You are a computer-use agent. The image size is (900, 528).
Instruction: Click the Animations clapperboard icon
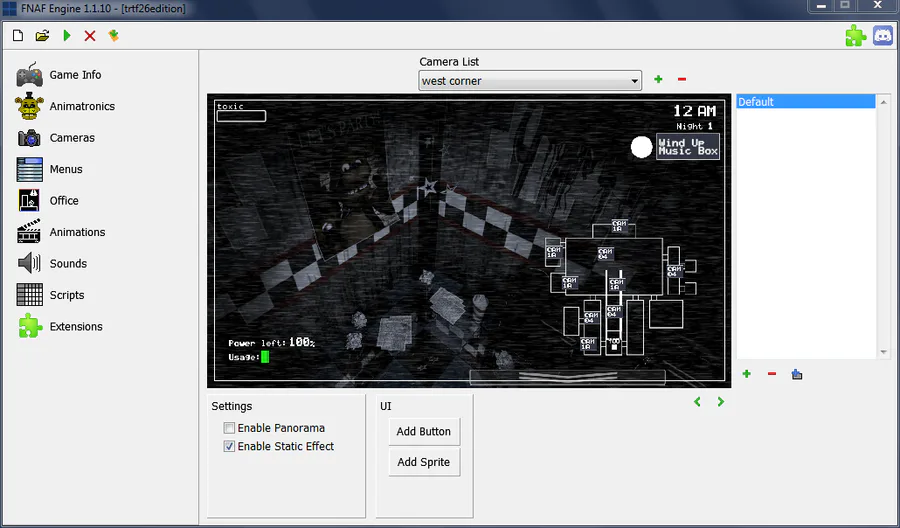(x=29, y=232)
